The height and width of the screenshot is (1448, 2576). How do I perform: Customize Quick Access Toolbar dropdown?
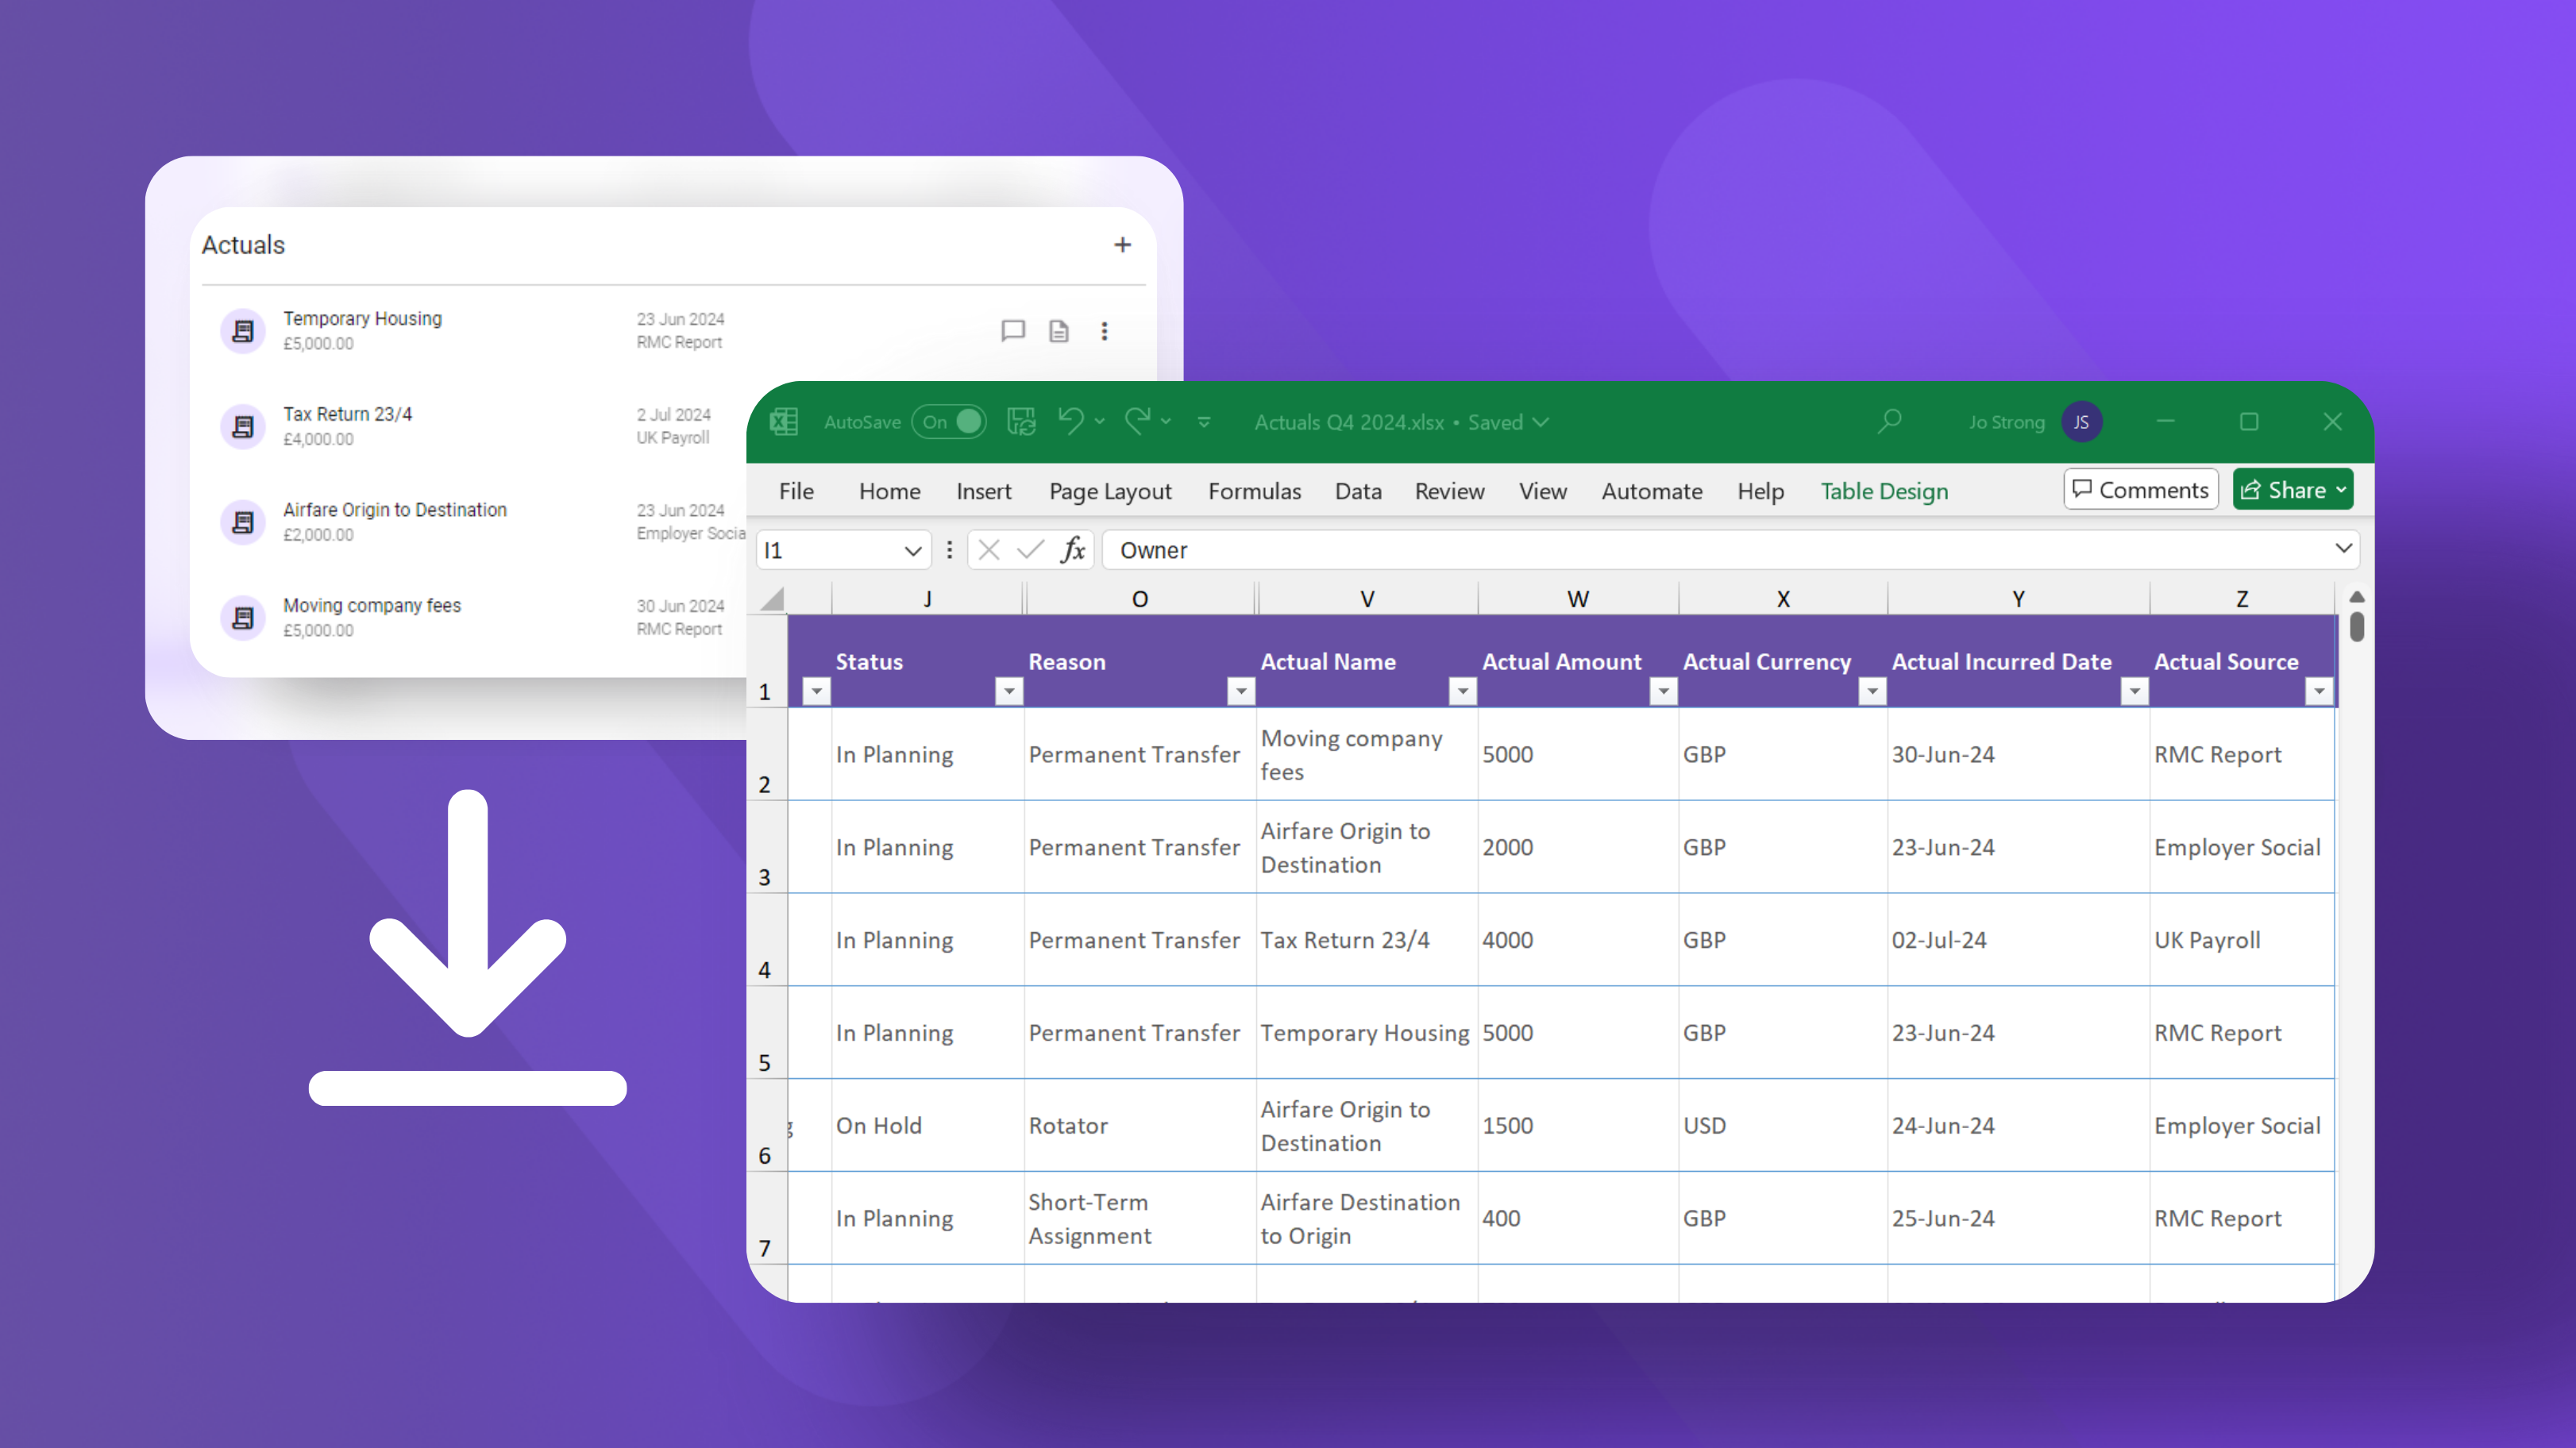click(x=1204, y=422)
